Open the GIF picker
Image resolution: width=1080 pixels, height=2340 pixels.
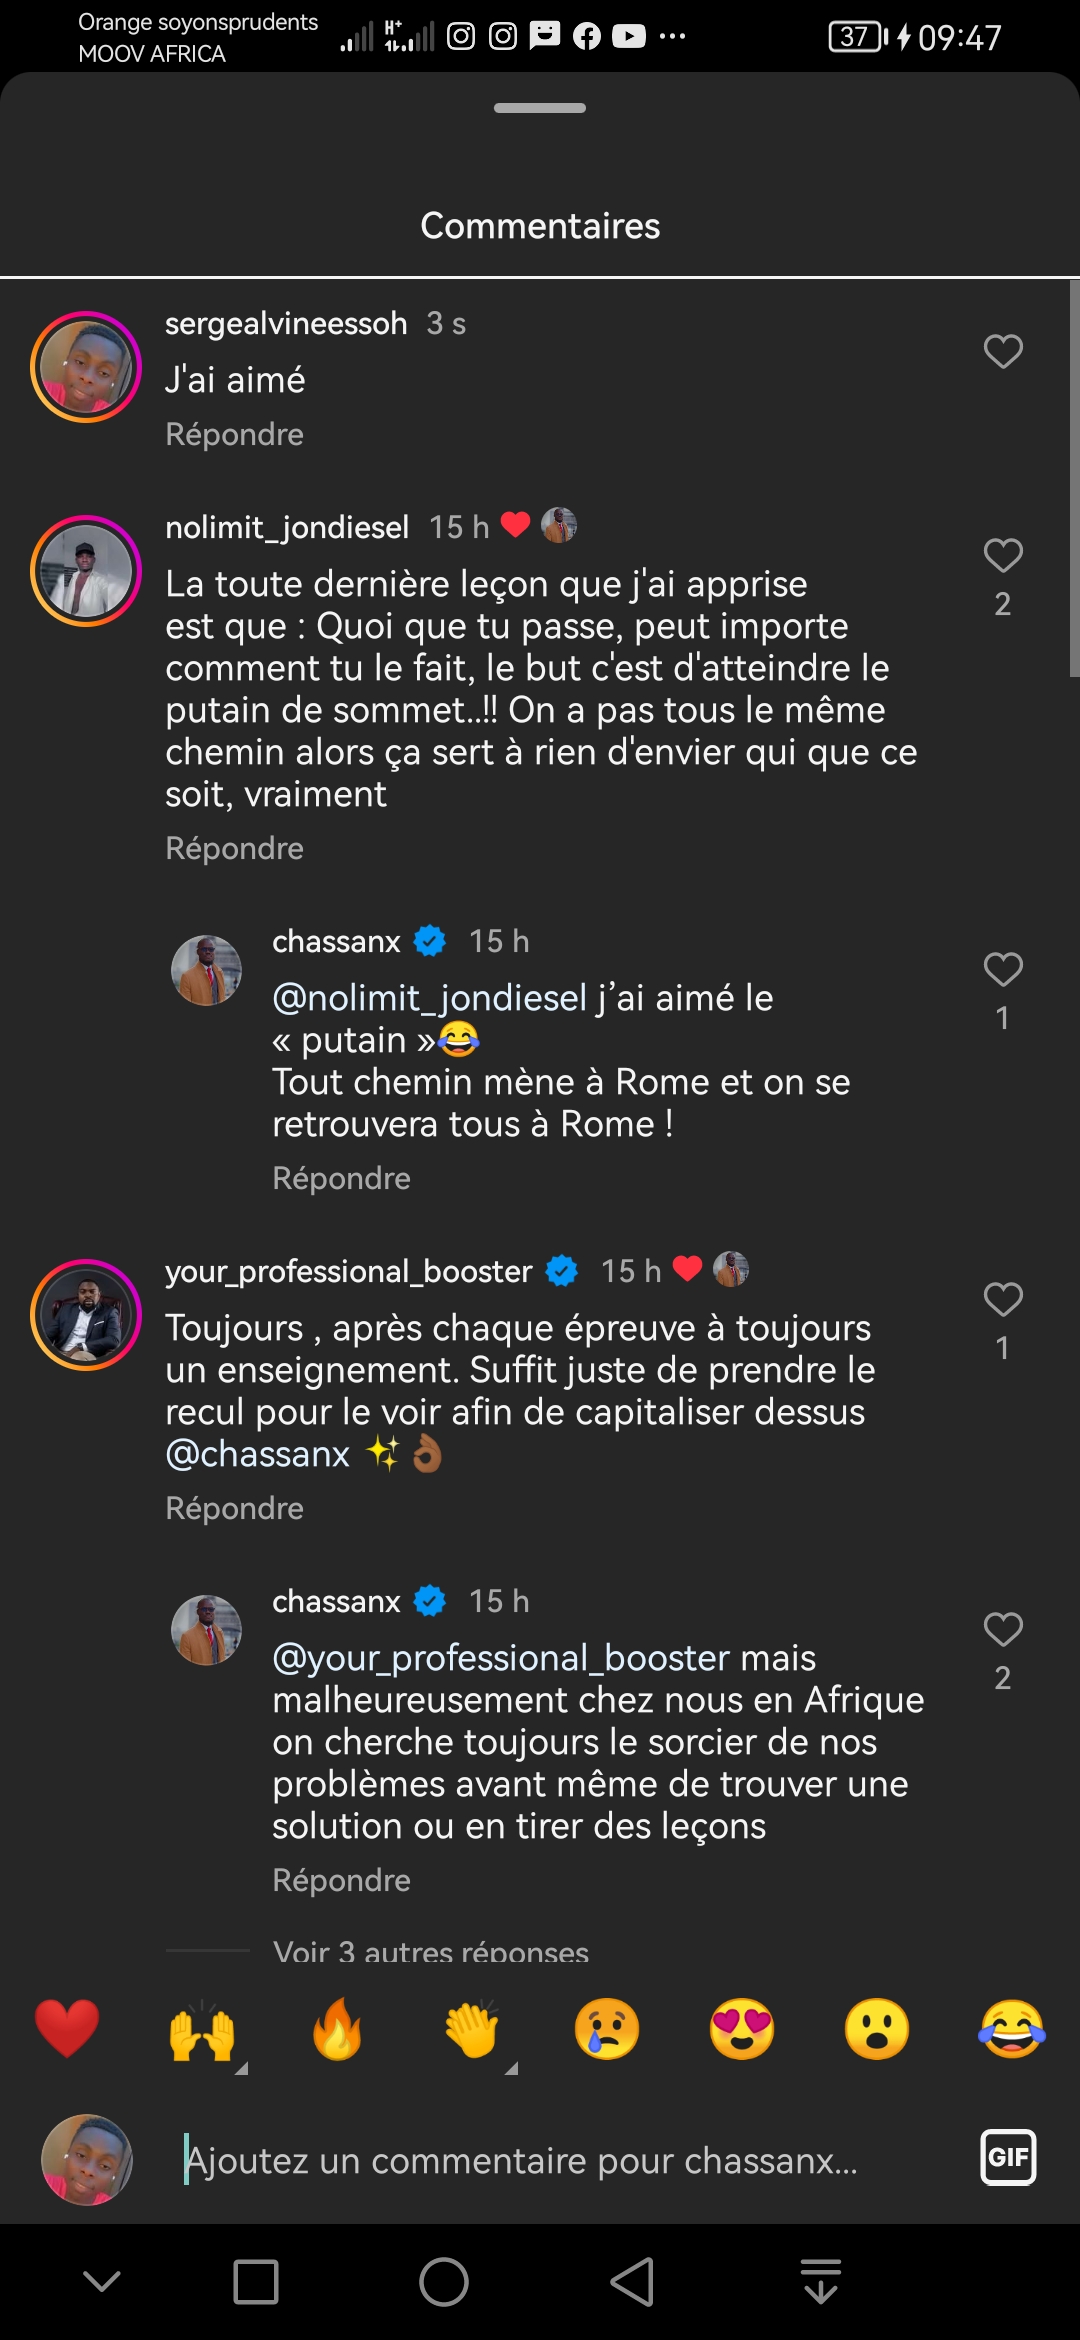click(x=1008, y=2158)
